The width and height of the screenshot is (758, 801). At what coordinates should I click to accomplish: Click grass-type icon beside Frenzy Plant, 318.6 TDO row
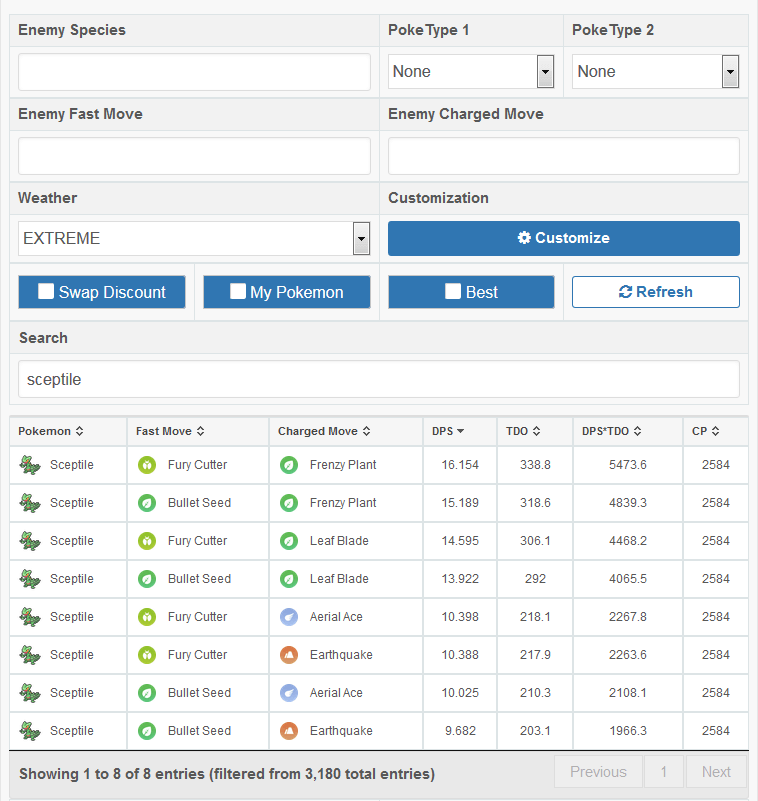[289, 503]
